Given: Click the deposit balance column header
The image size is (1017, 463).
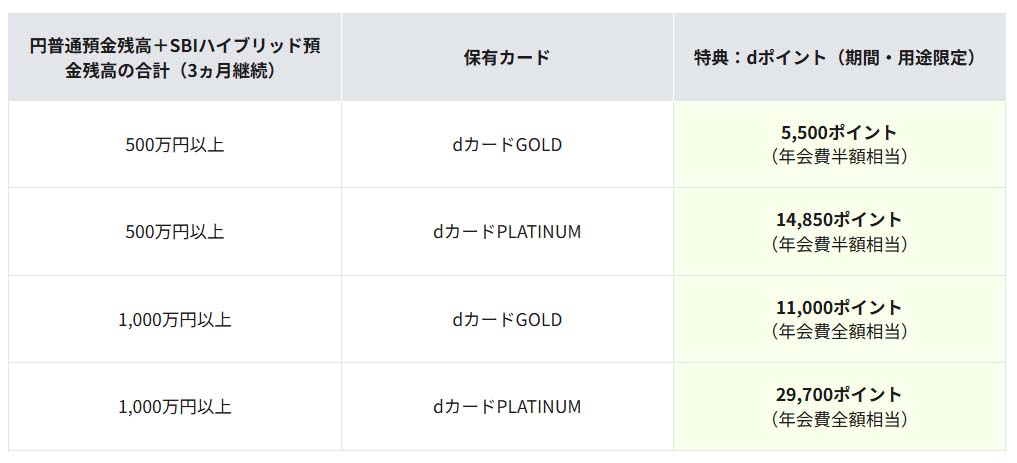Looking at the screenshot, I should (174, 58).
